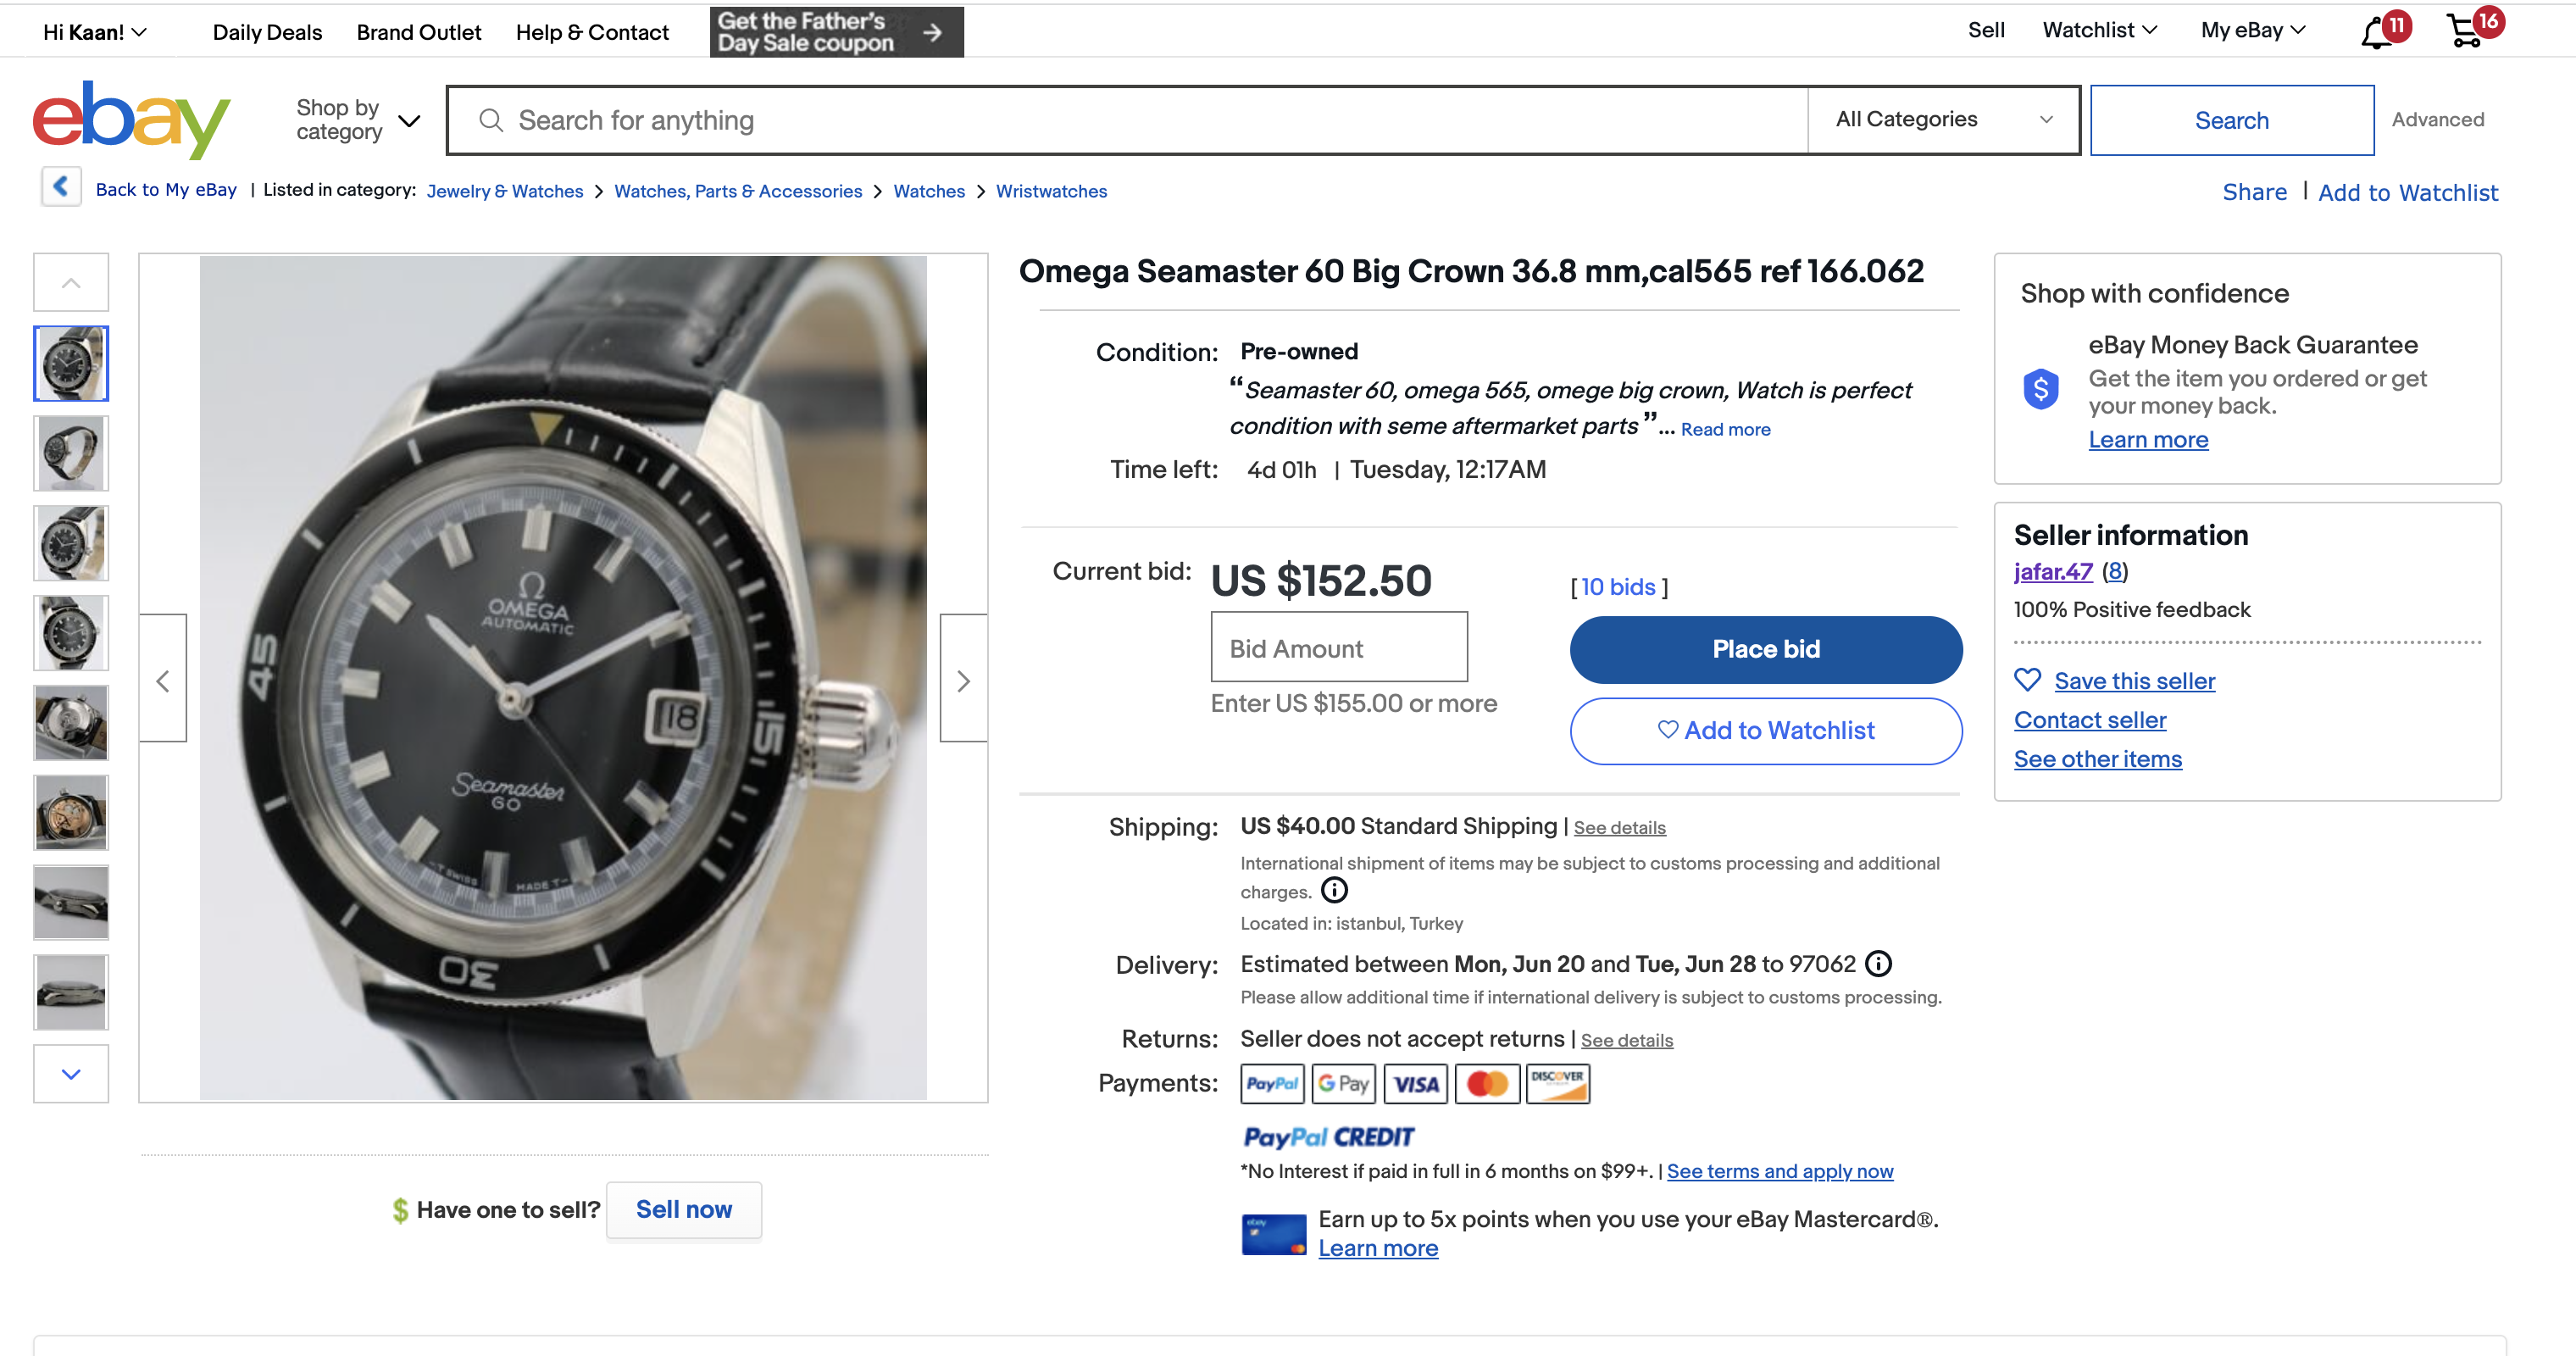Select the watch caseback thumbnail
The width and height of the screenshot is (2576, 1356).
[x=71, y=722]
